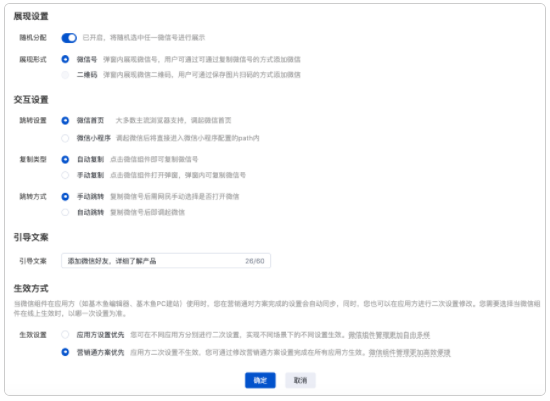The height and width of the screenshot is (401, 550).
Task: Click the 交互设置 section heading
Action: click(31, 100)
